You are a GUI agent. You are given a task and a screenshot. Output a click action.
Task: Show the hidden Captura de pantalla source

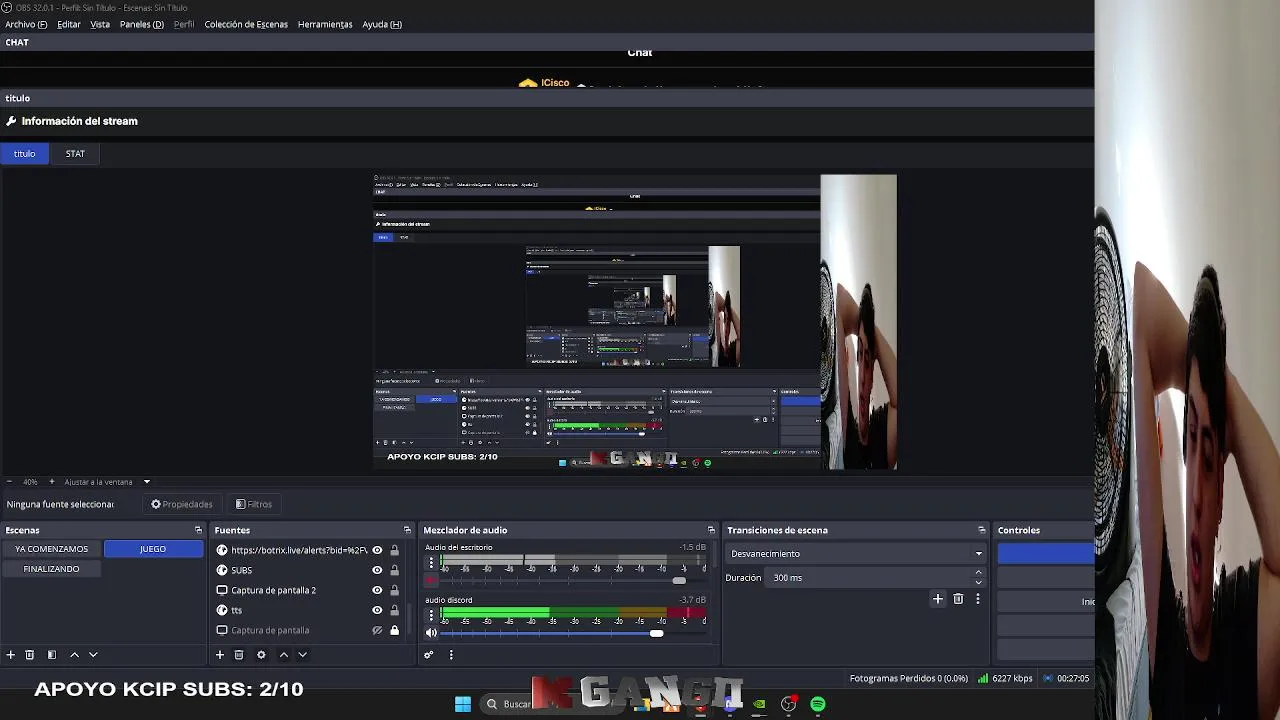pos(377,630)
